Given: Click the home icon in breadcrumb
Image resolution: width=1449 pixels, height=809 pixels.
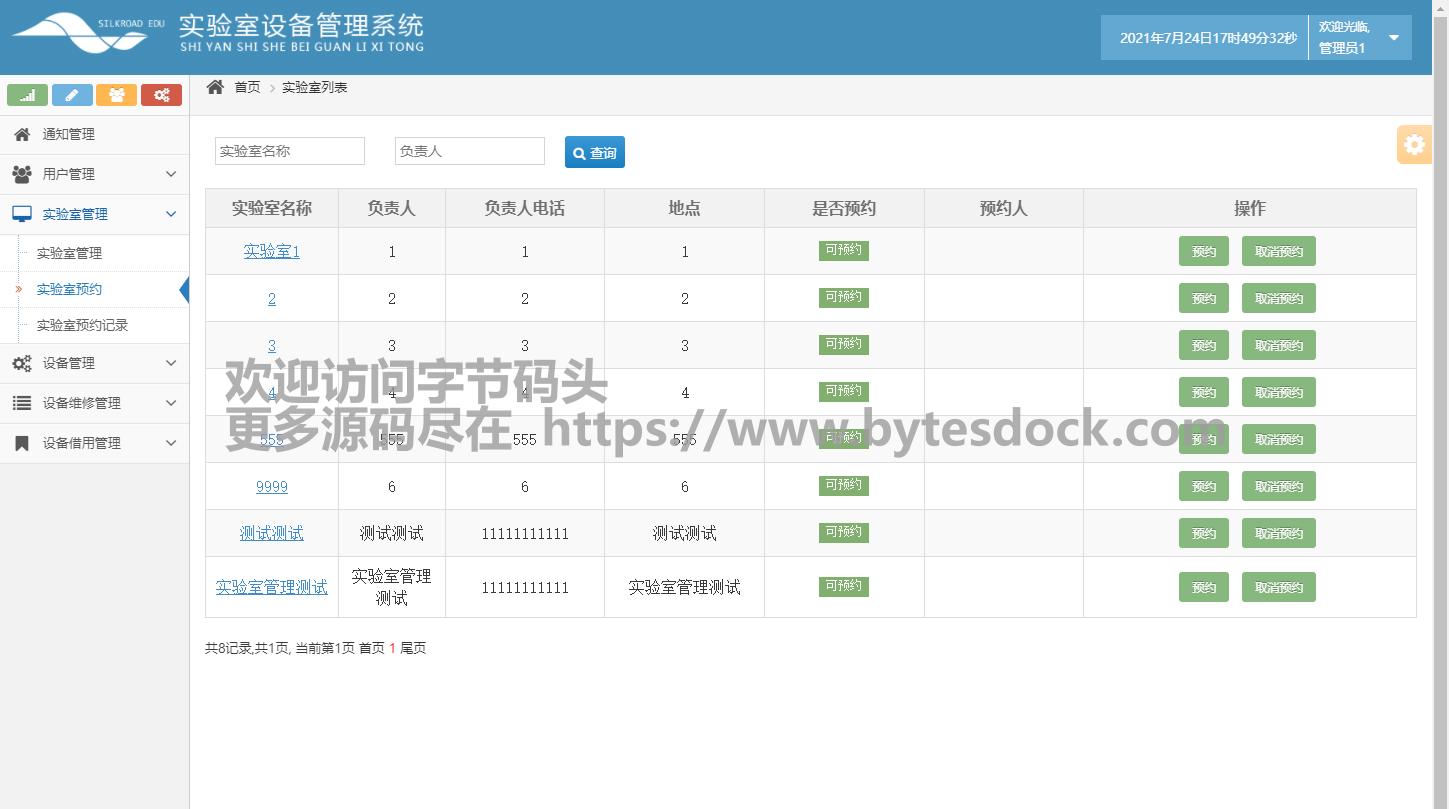Looking at the screenshot, I should coord(215,87).
